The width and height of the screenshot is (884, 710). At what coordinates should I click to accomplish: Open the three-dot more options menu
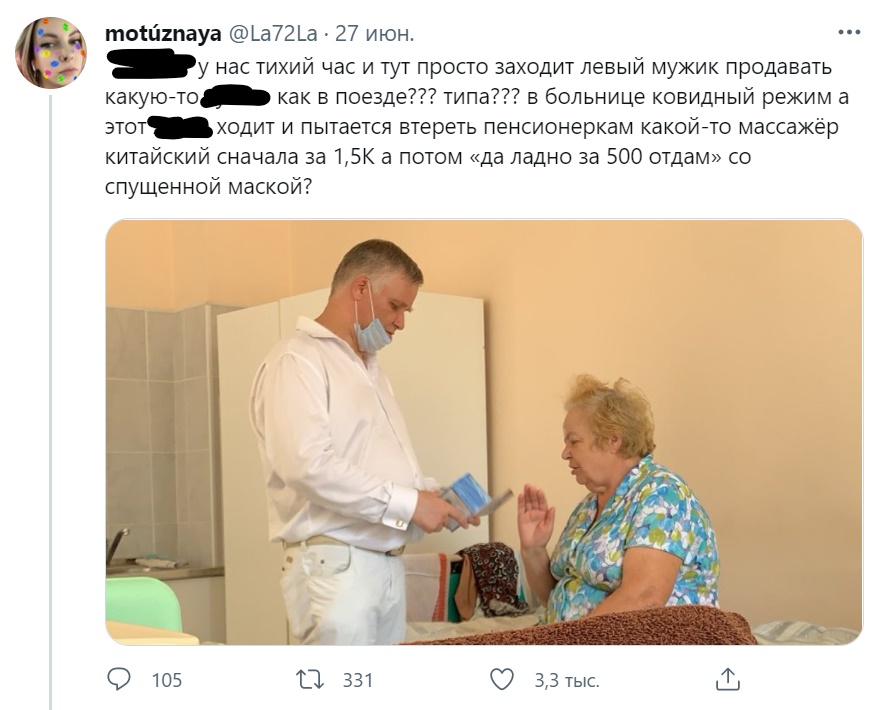coord(849,33)
